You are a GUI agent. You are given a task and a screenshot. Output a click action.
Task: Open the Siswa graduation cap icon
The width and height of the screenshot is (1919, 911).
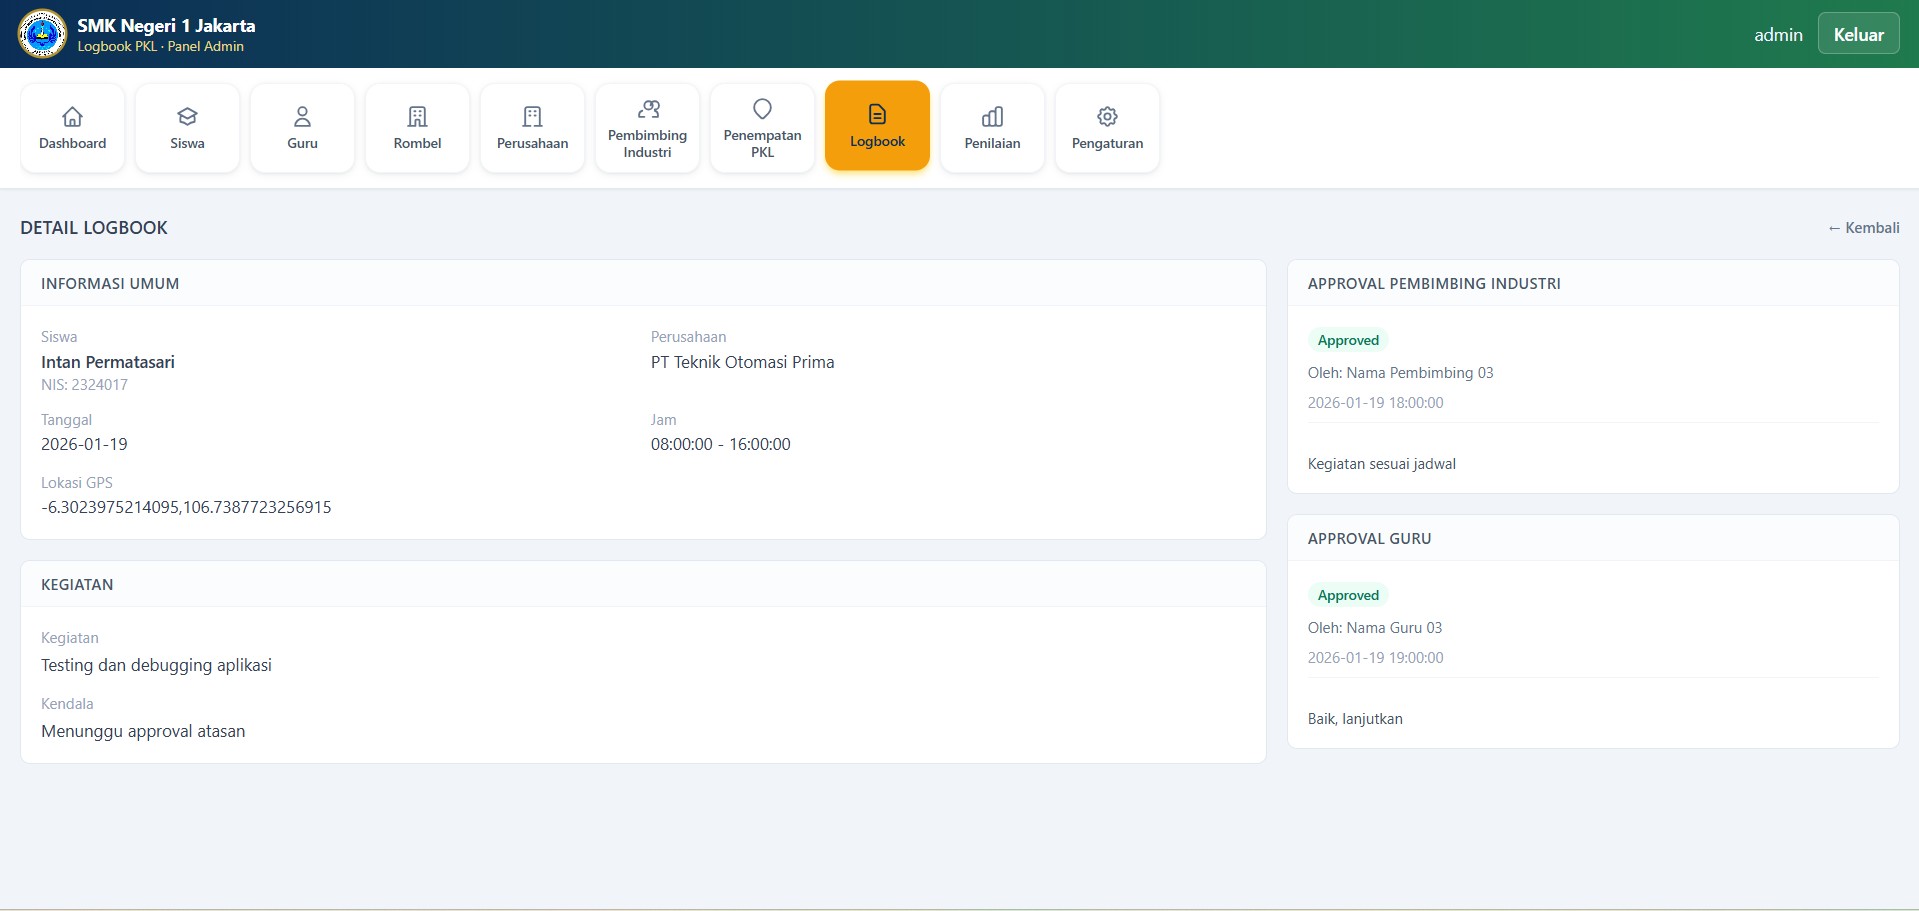(187, 116)
